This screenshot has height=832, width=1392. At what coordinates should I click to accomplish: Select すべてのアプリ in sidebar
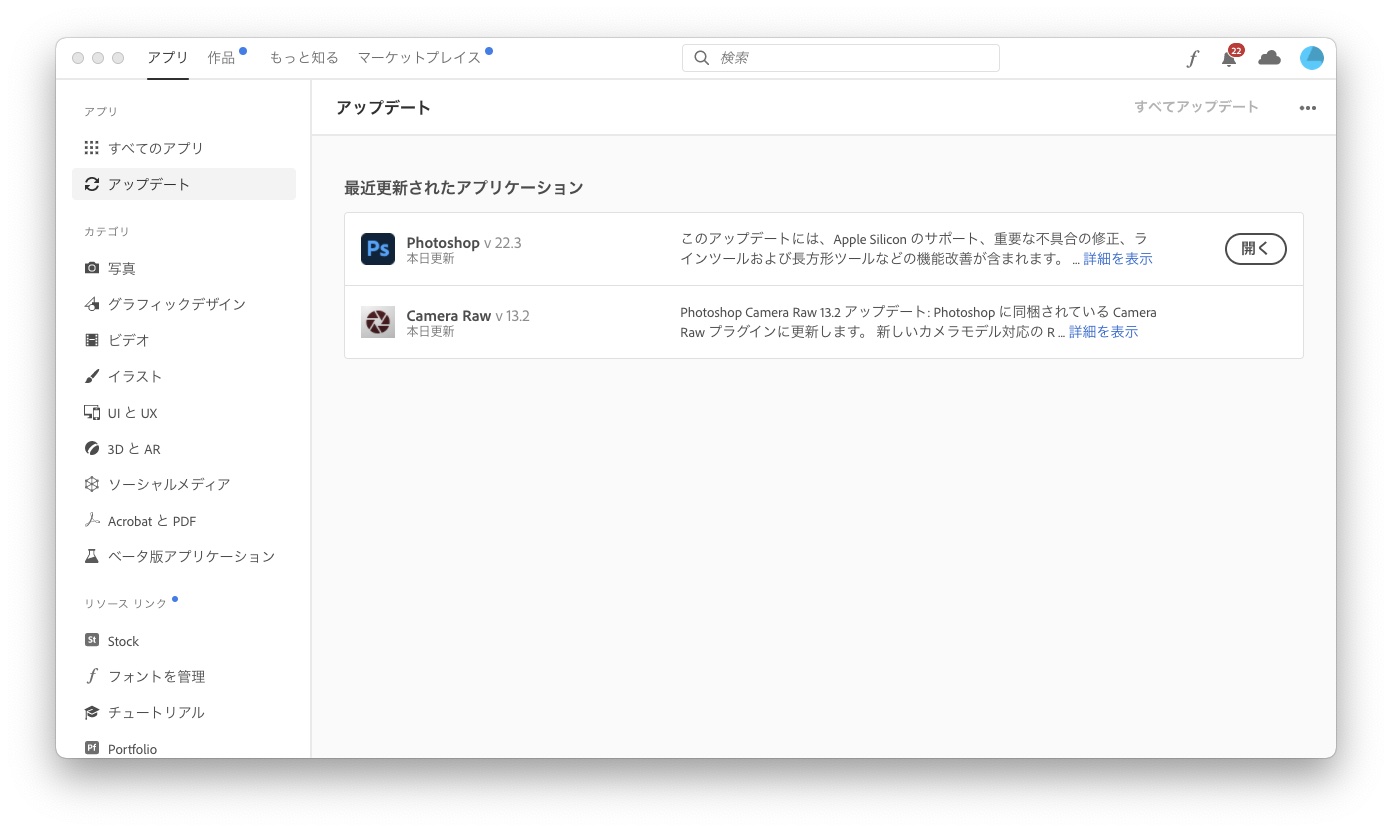click(x=184, y=148)
